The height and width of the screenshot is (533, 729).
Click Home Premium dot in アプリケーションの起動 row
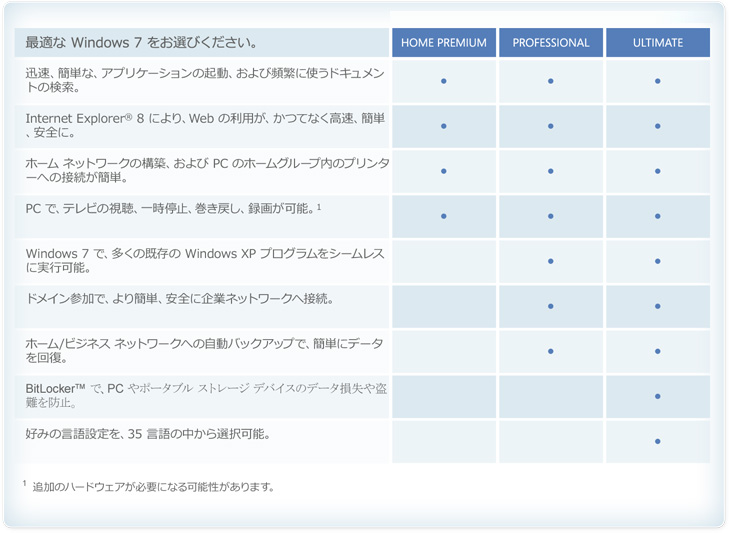coord(444,81)
